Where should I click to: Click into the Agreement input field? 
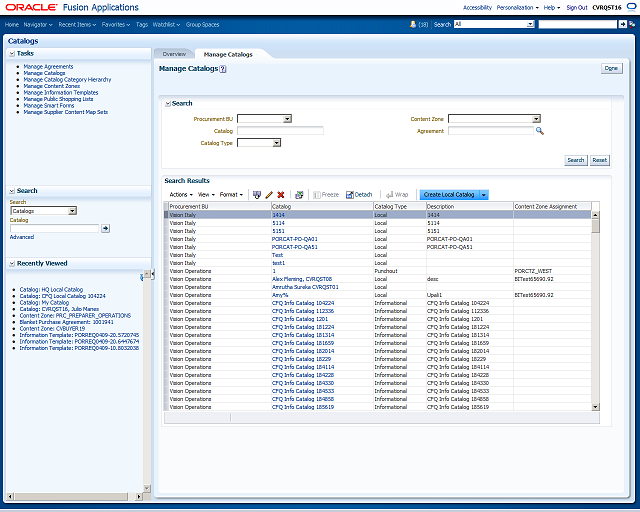pyautogui.click(x=491, y=131)
